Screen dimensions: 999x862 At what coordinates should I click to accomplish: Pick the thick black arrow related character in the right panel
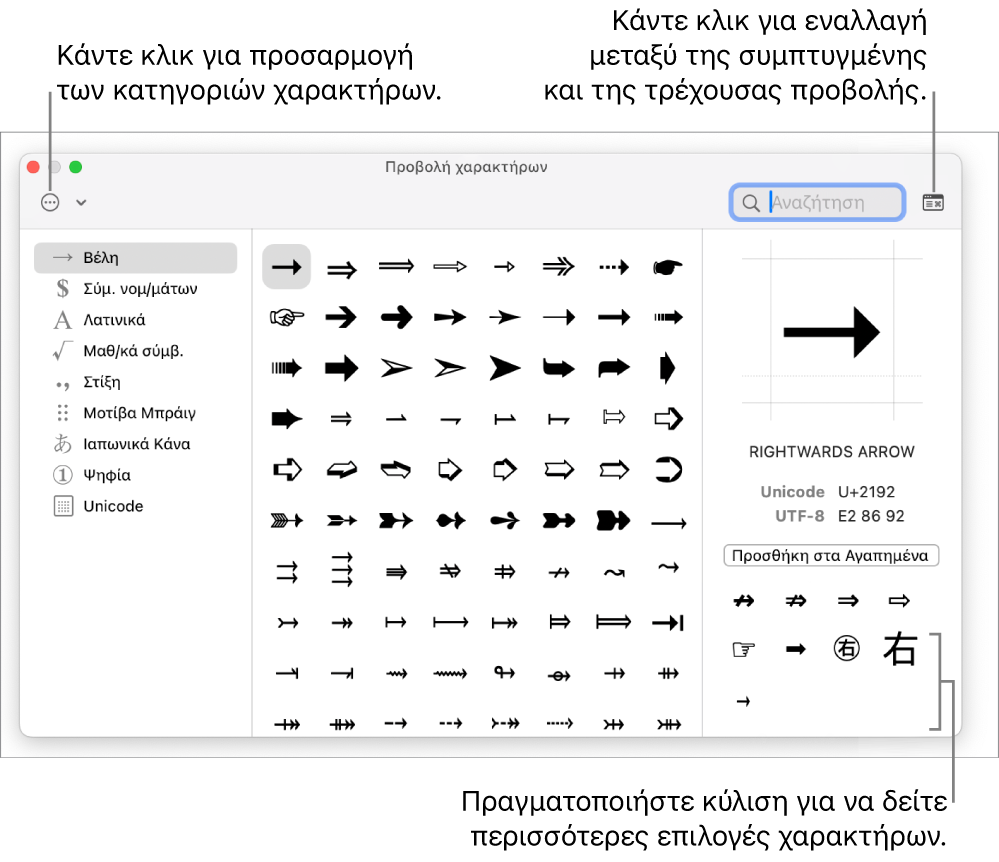(795, 649)
